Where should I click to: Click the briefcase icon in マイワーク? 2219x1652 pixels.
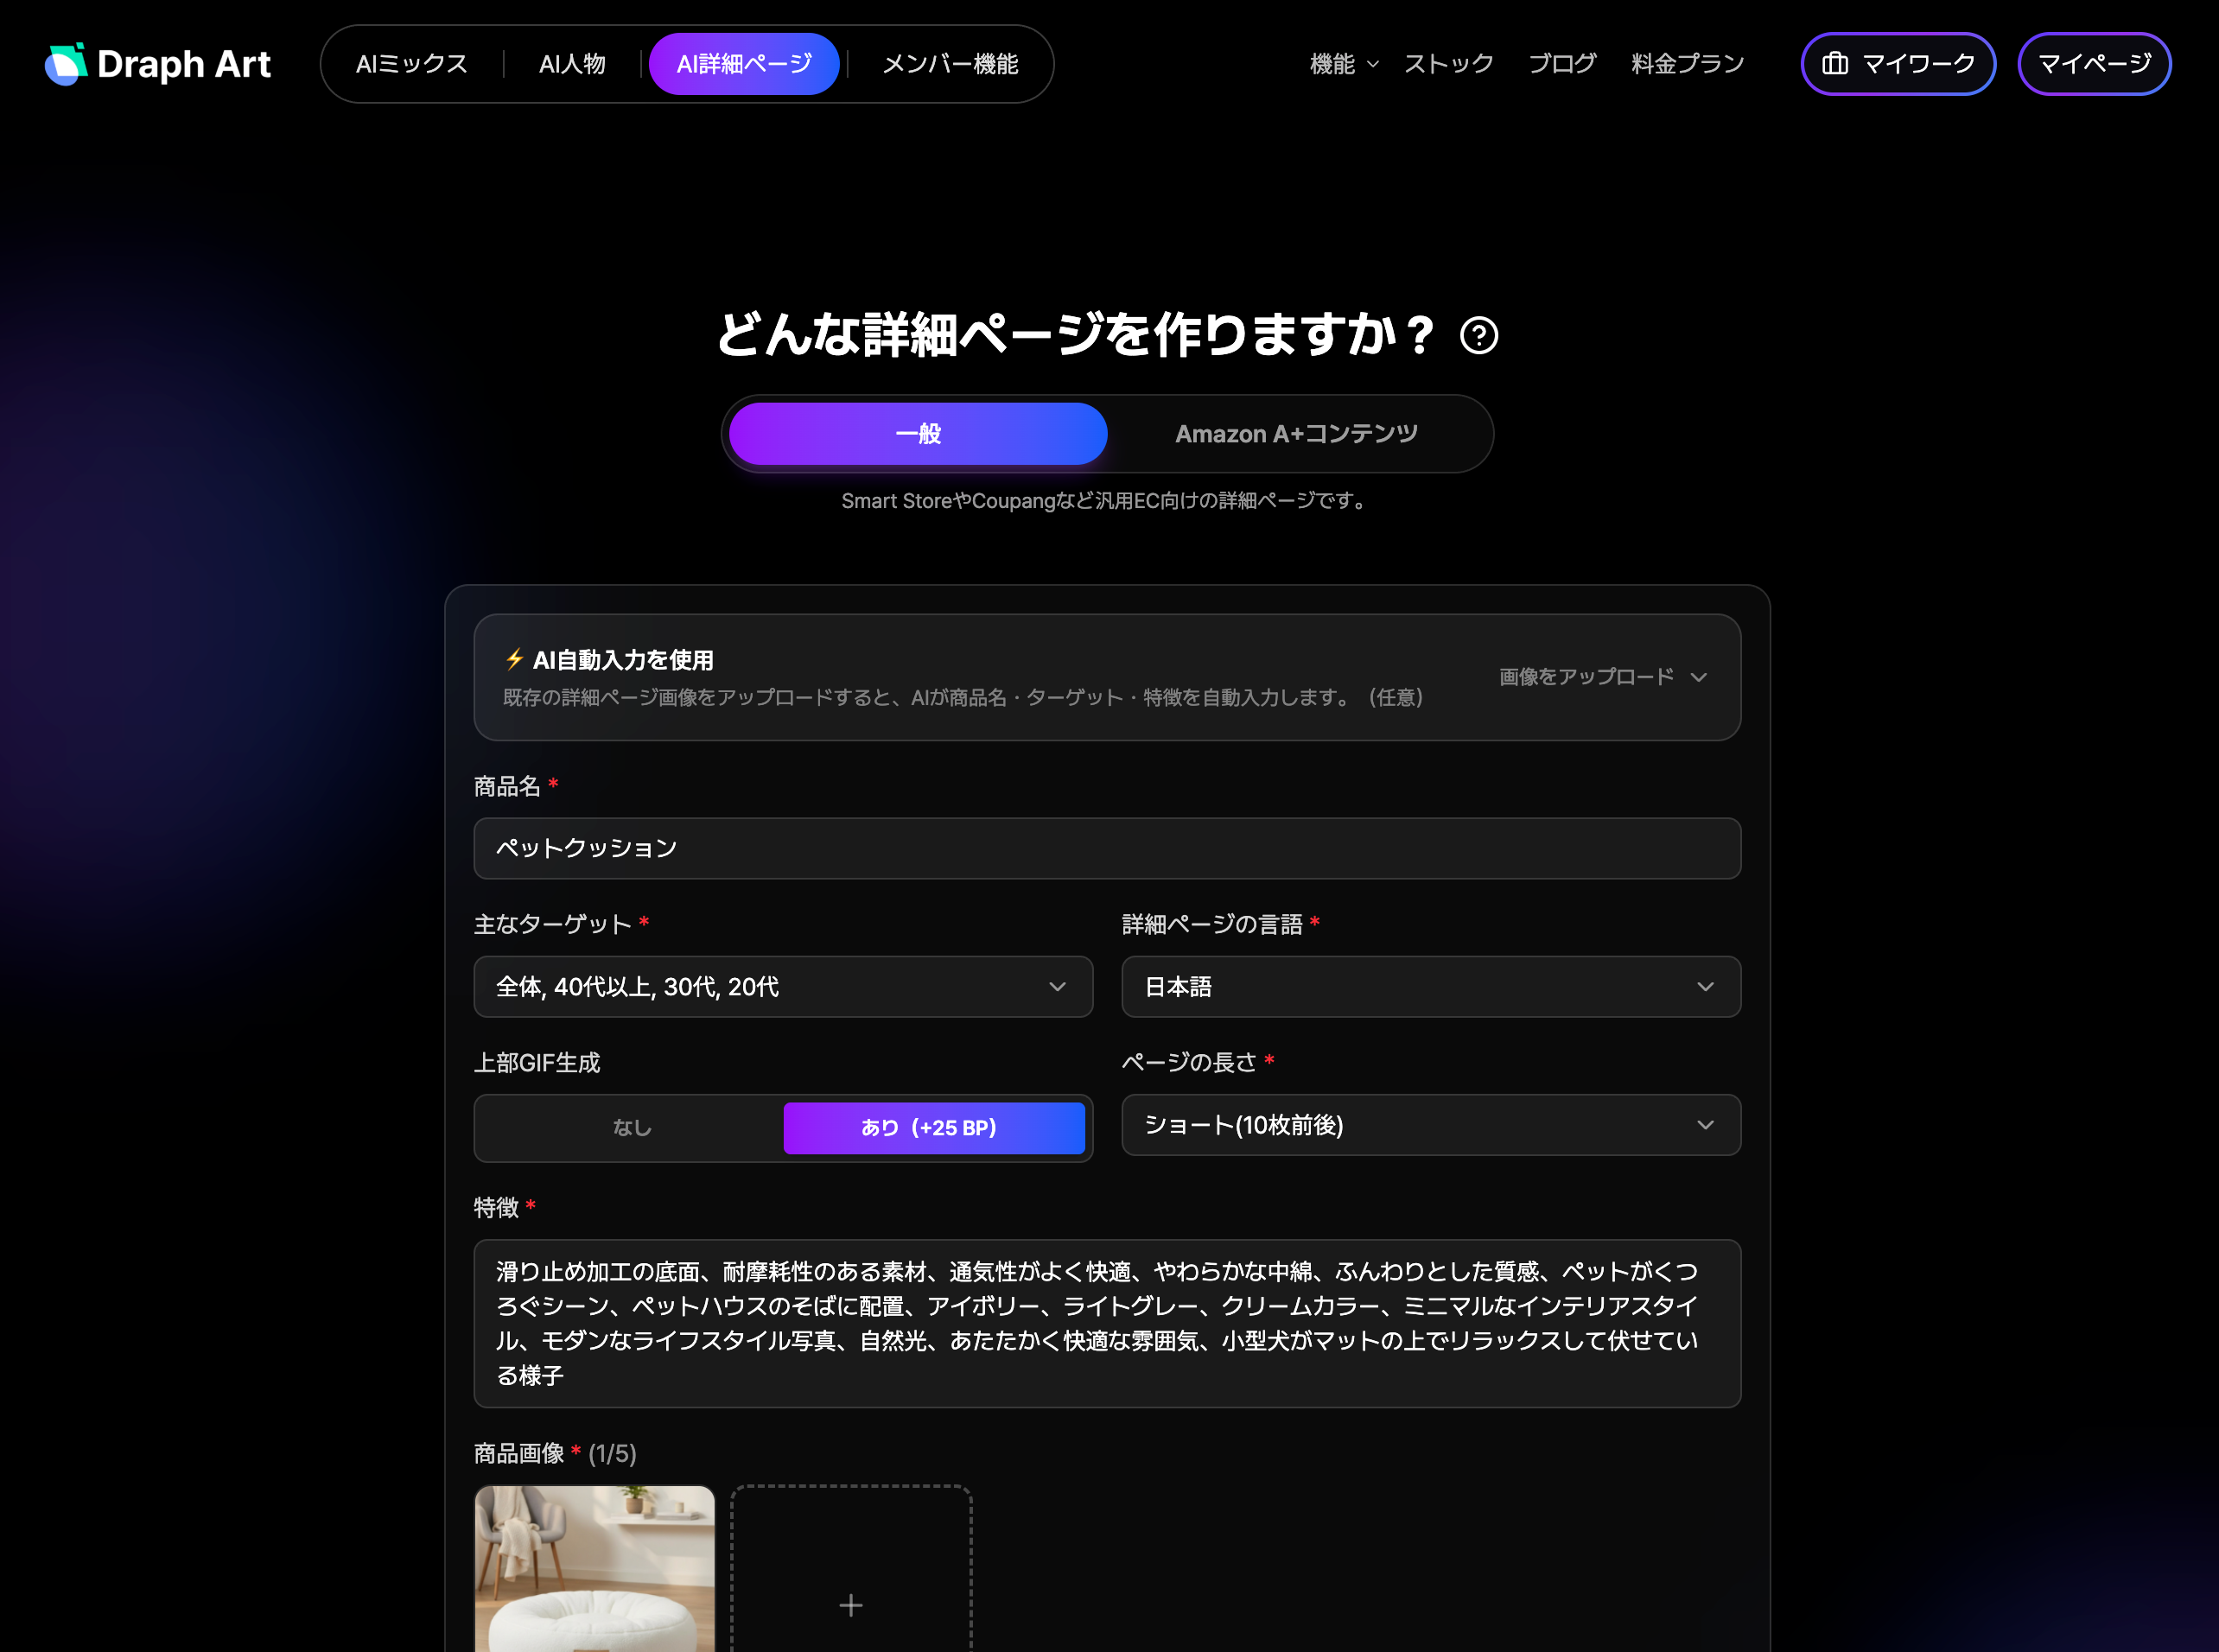tap(1835, 64)
